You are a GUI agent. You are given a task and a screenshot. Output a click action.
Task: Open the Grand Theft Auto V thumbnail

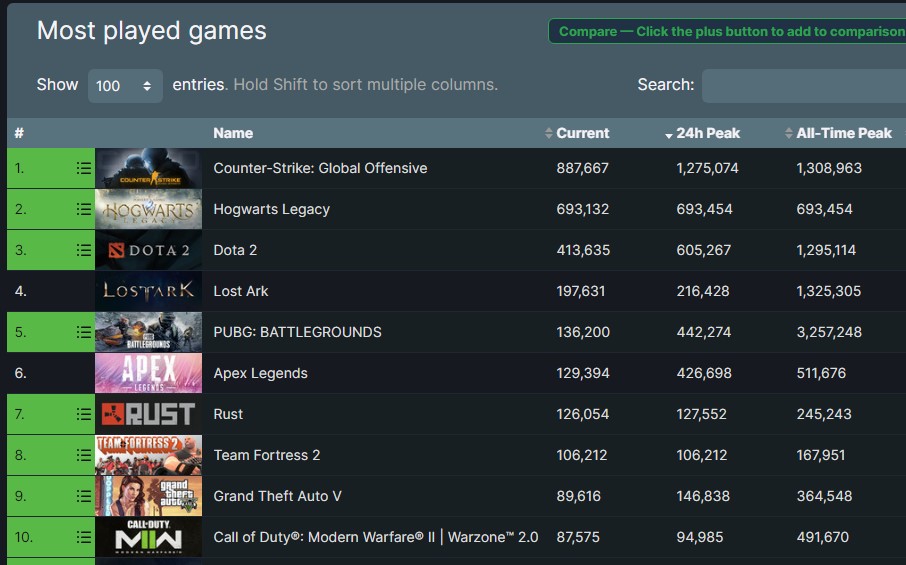click(148, 496)
